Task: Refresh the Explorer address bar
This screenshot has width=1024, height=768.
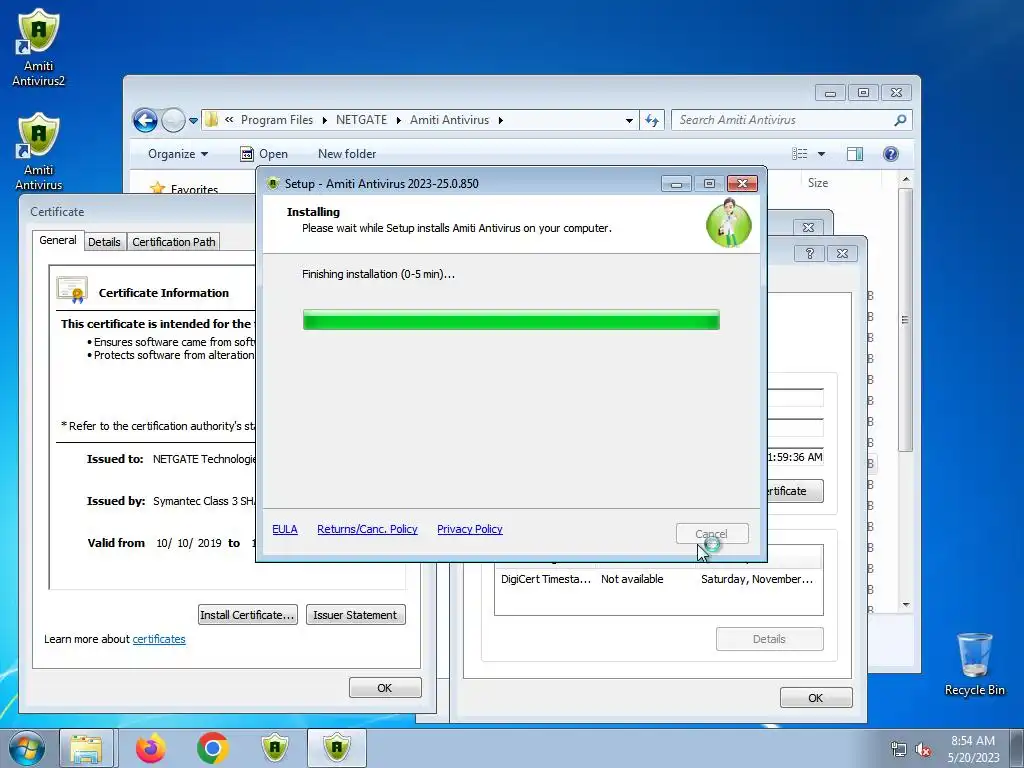Action: click(x=652, y=120)
